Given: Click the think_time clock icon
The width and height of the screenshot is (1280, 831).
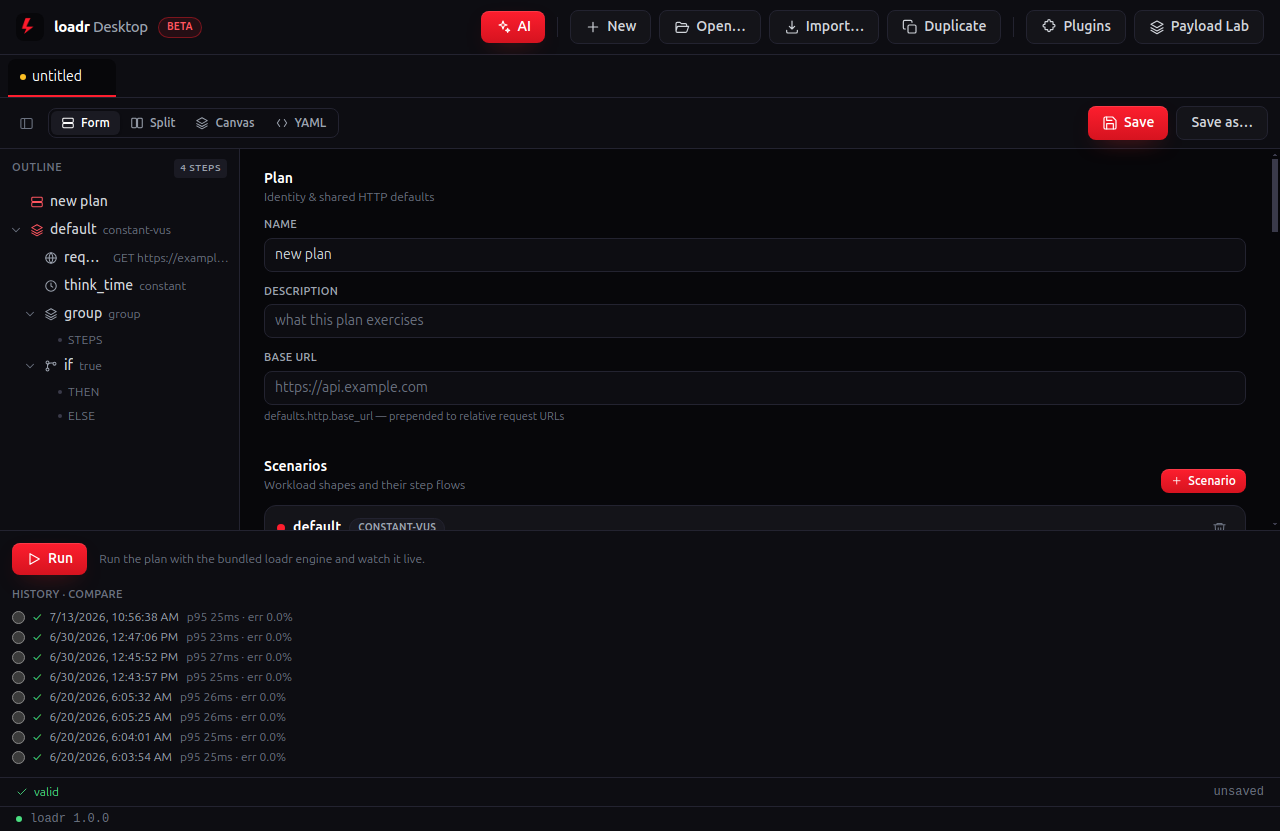Looking at the screenshot, I should click(x=51, y=286).
